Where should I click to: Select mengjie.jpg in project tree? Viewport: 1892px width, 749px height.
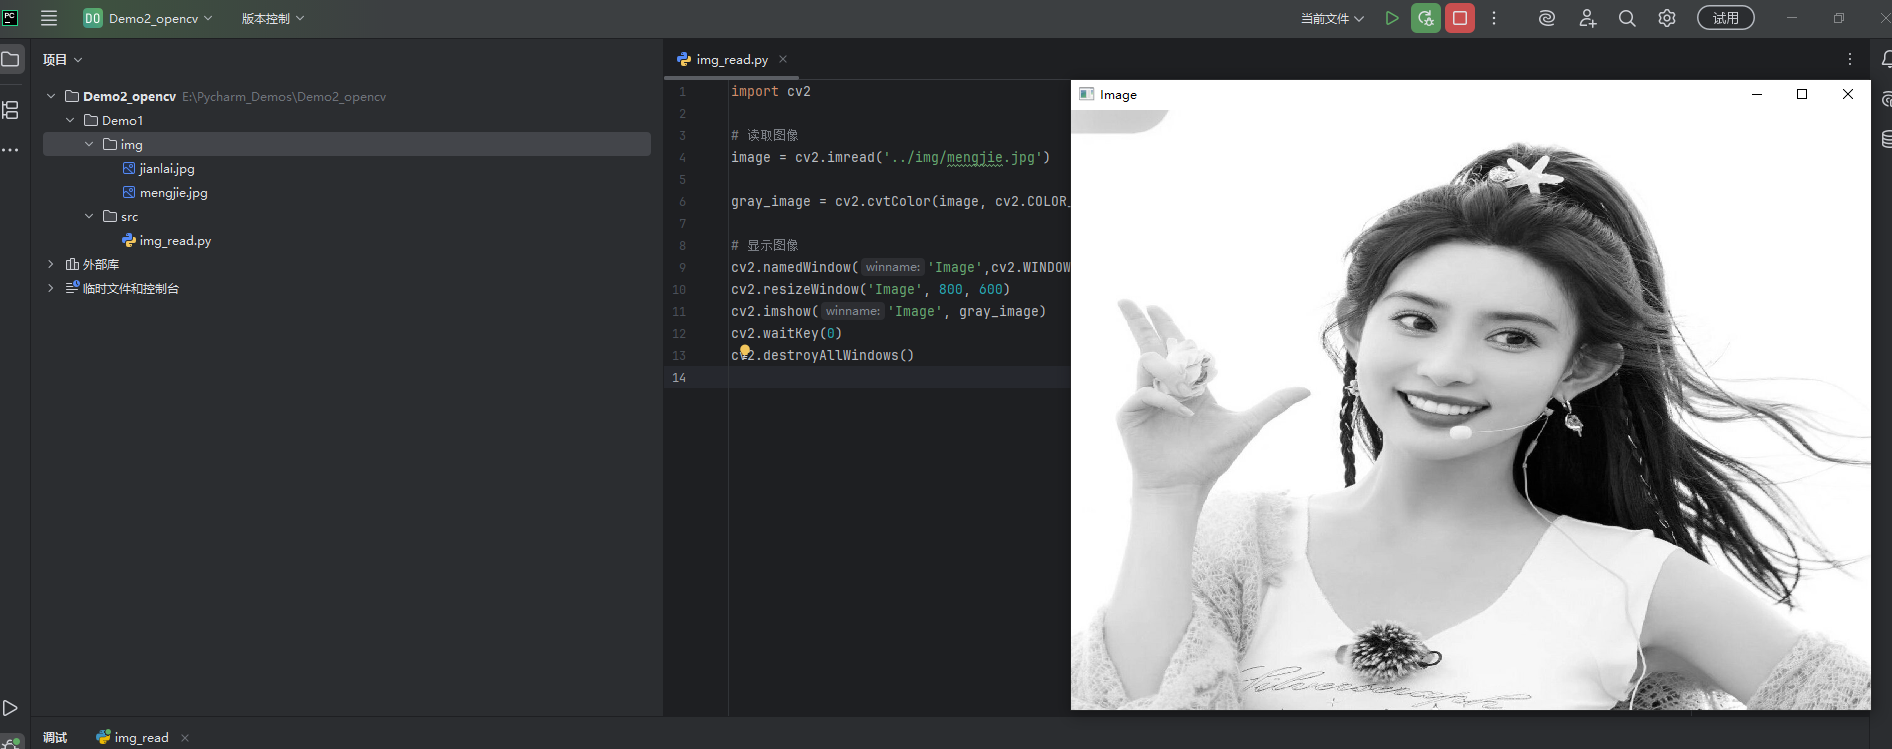click(x=165, y=192)
